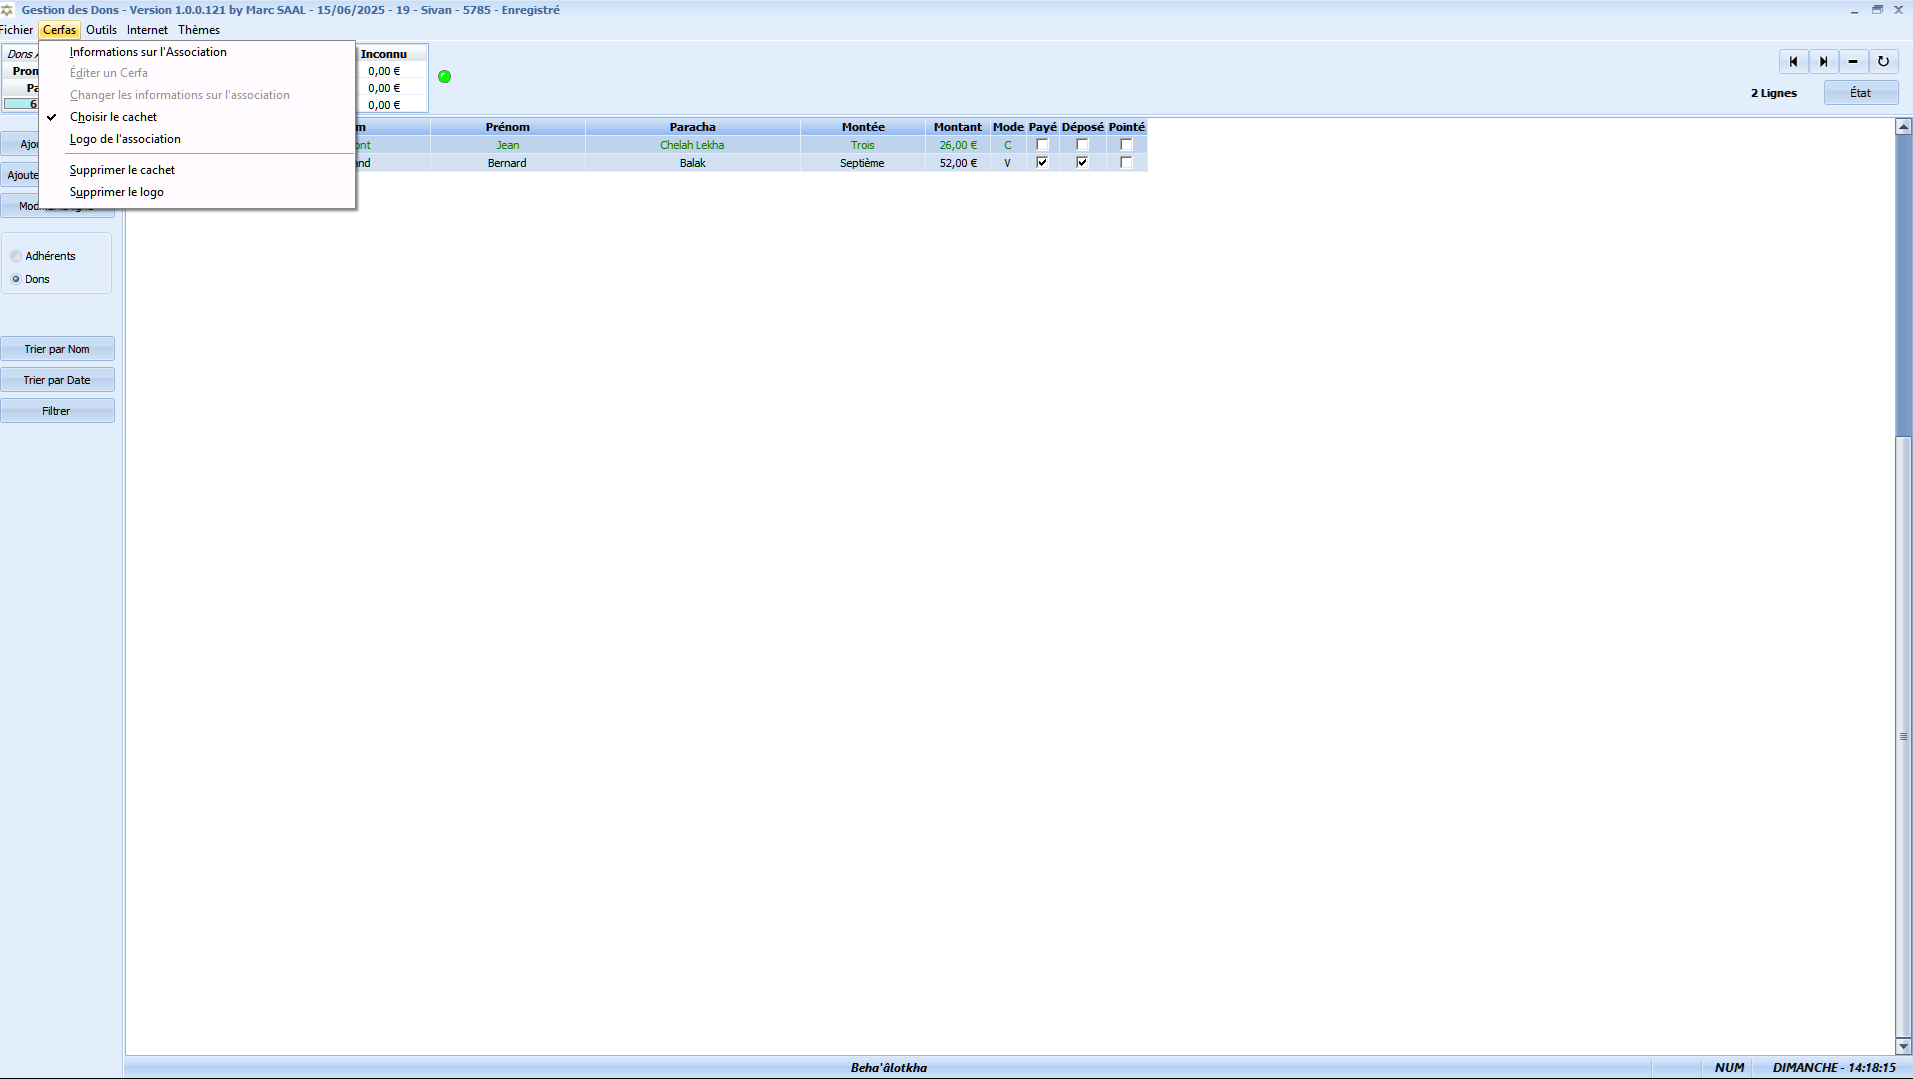The width and height of the screenshot is (1913, 1079).
Task: Refresh the list with circular arrow
Action: pyautogui.click(x=1883, y=62)
